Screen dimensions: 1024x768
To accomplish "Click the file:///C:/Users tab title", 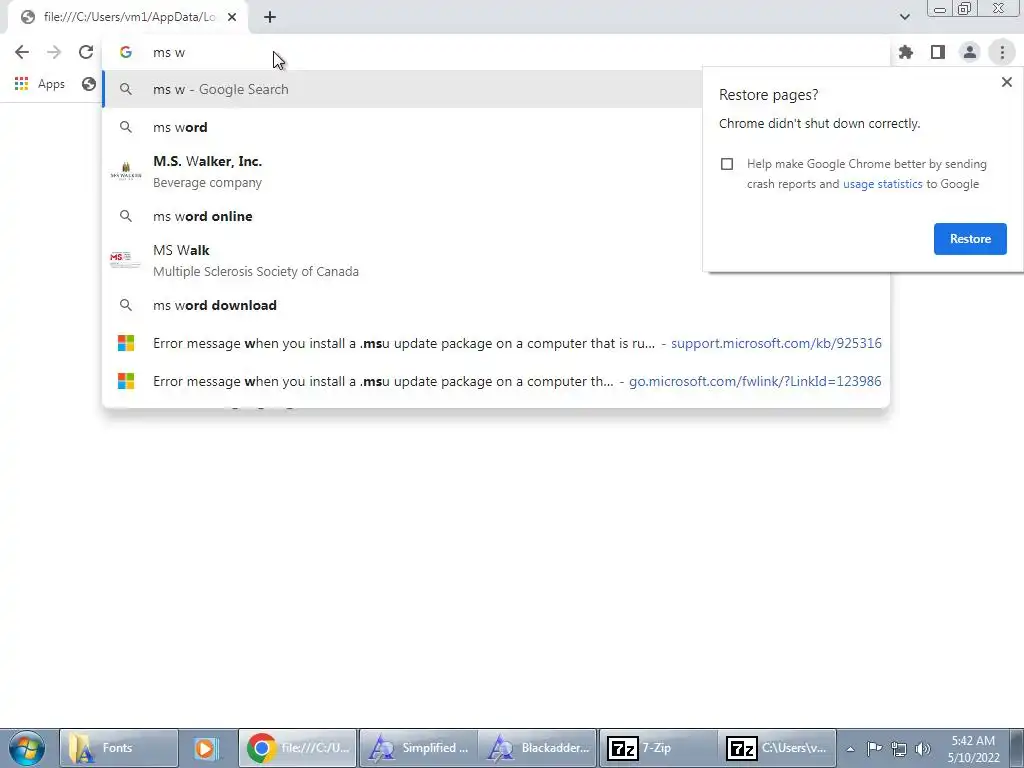I will coord(129,17).
